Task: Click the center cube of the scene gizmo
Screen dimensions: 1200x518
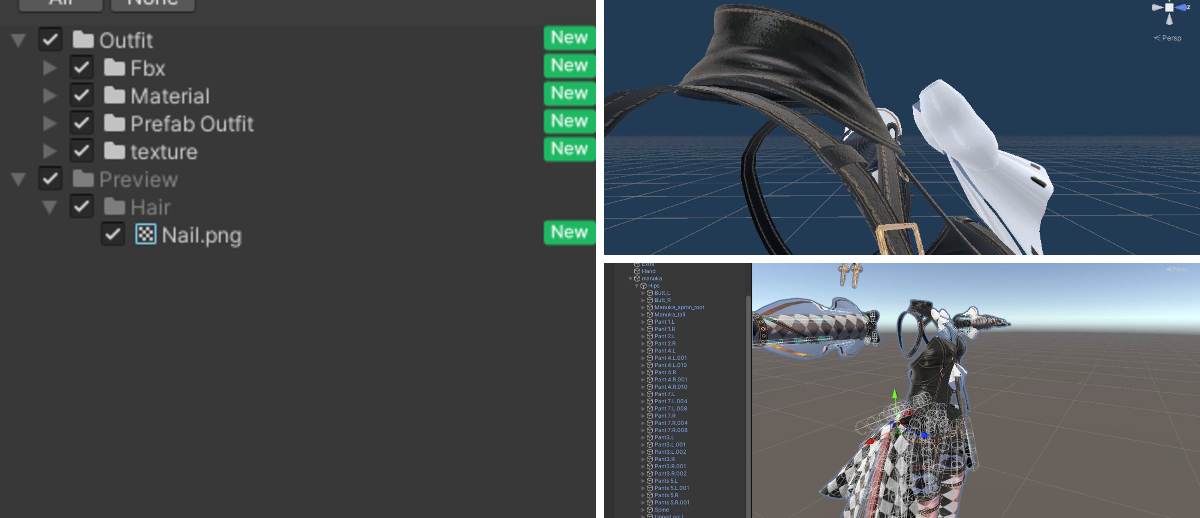Action: point(1169,7)
